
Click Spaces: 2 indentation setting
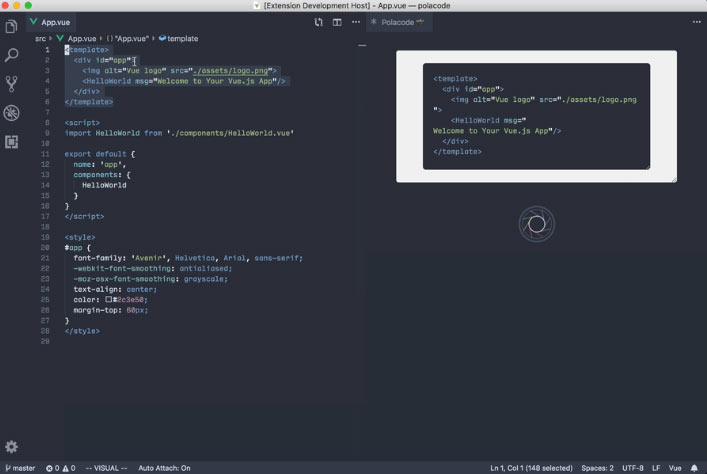coord(597,468)
